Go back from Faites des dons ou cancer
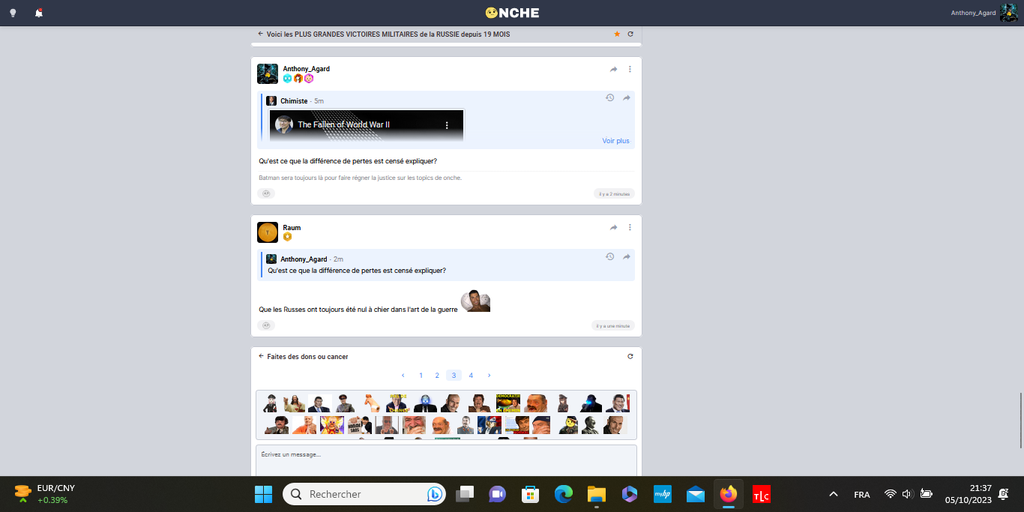 point(261,357)
